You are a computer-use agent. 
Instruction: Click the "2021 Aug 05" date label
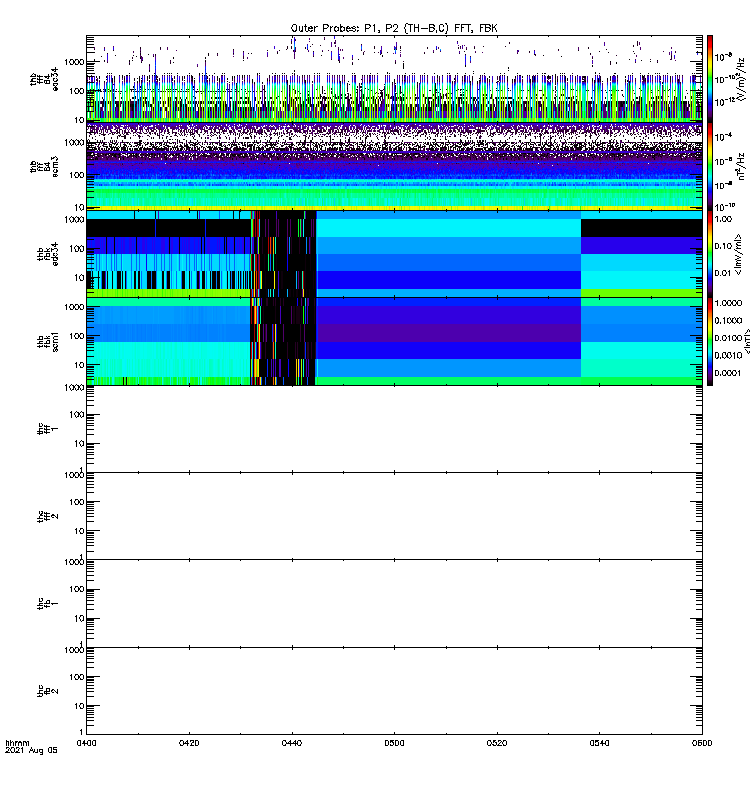[31, 751]
